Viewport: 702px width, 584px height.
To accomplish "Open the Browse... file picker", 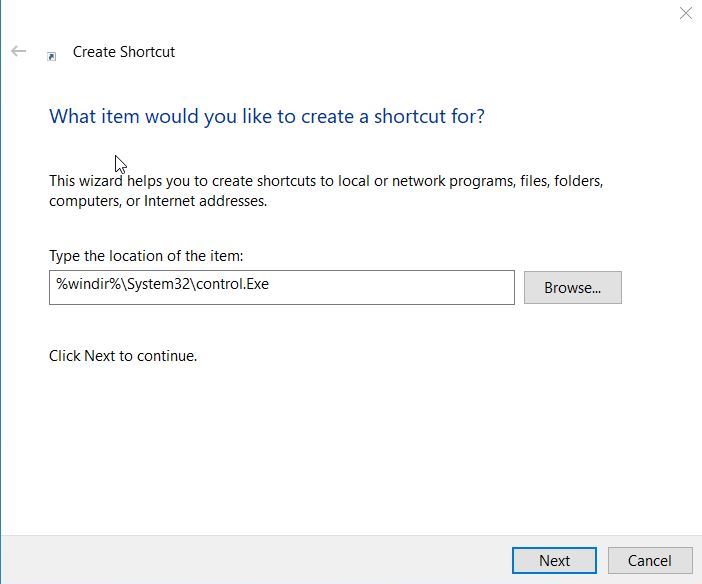I will coord(573,288).
